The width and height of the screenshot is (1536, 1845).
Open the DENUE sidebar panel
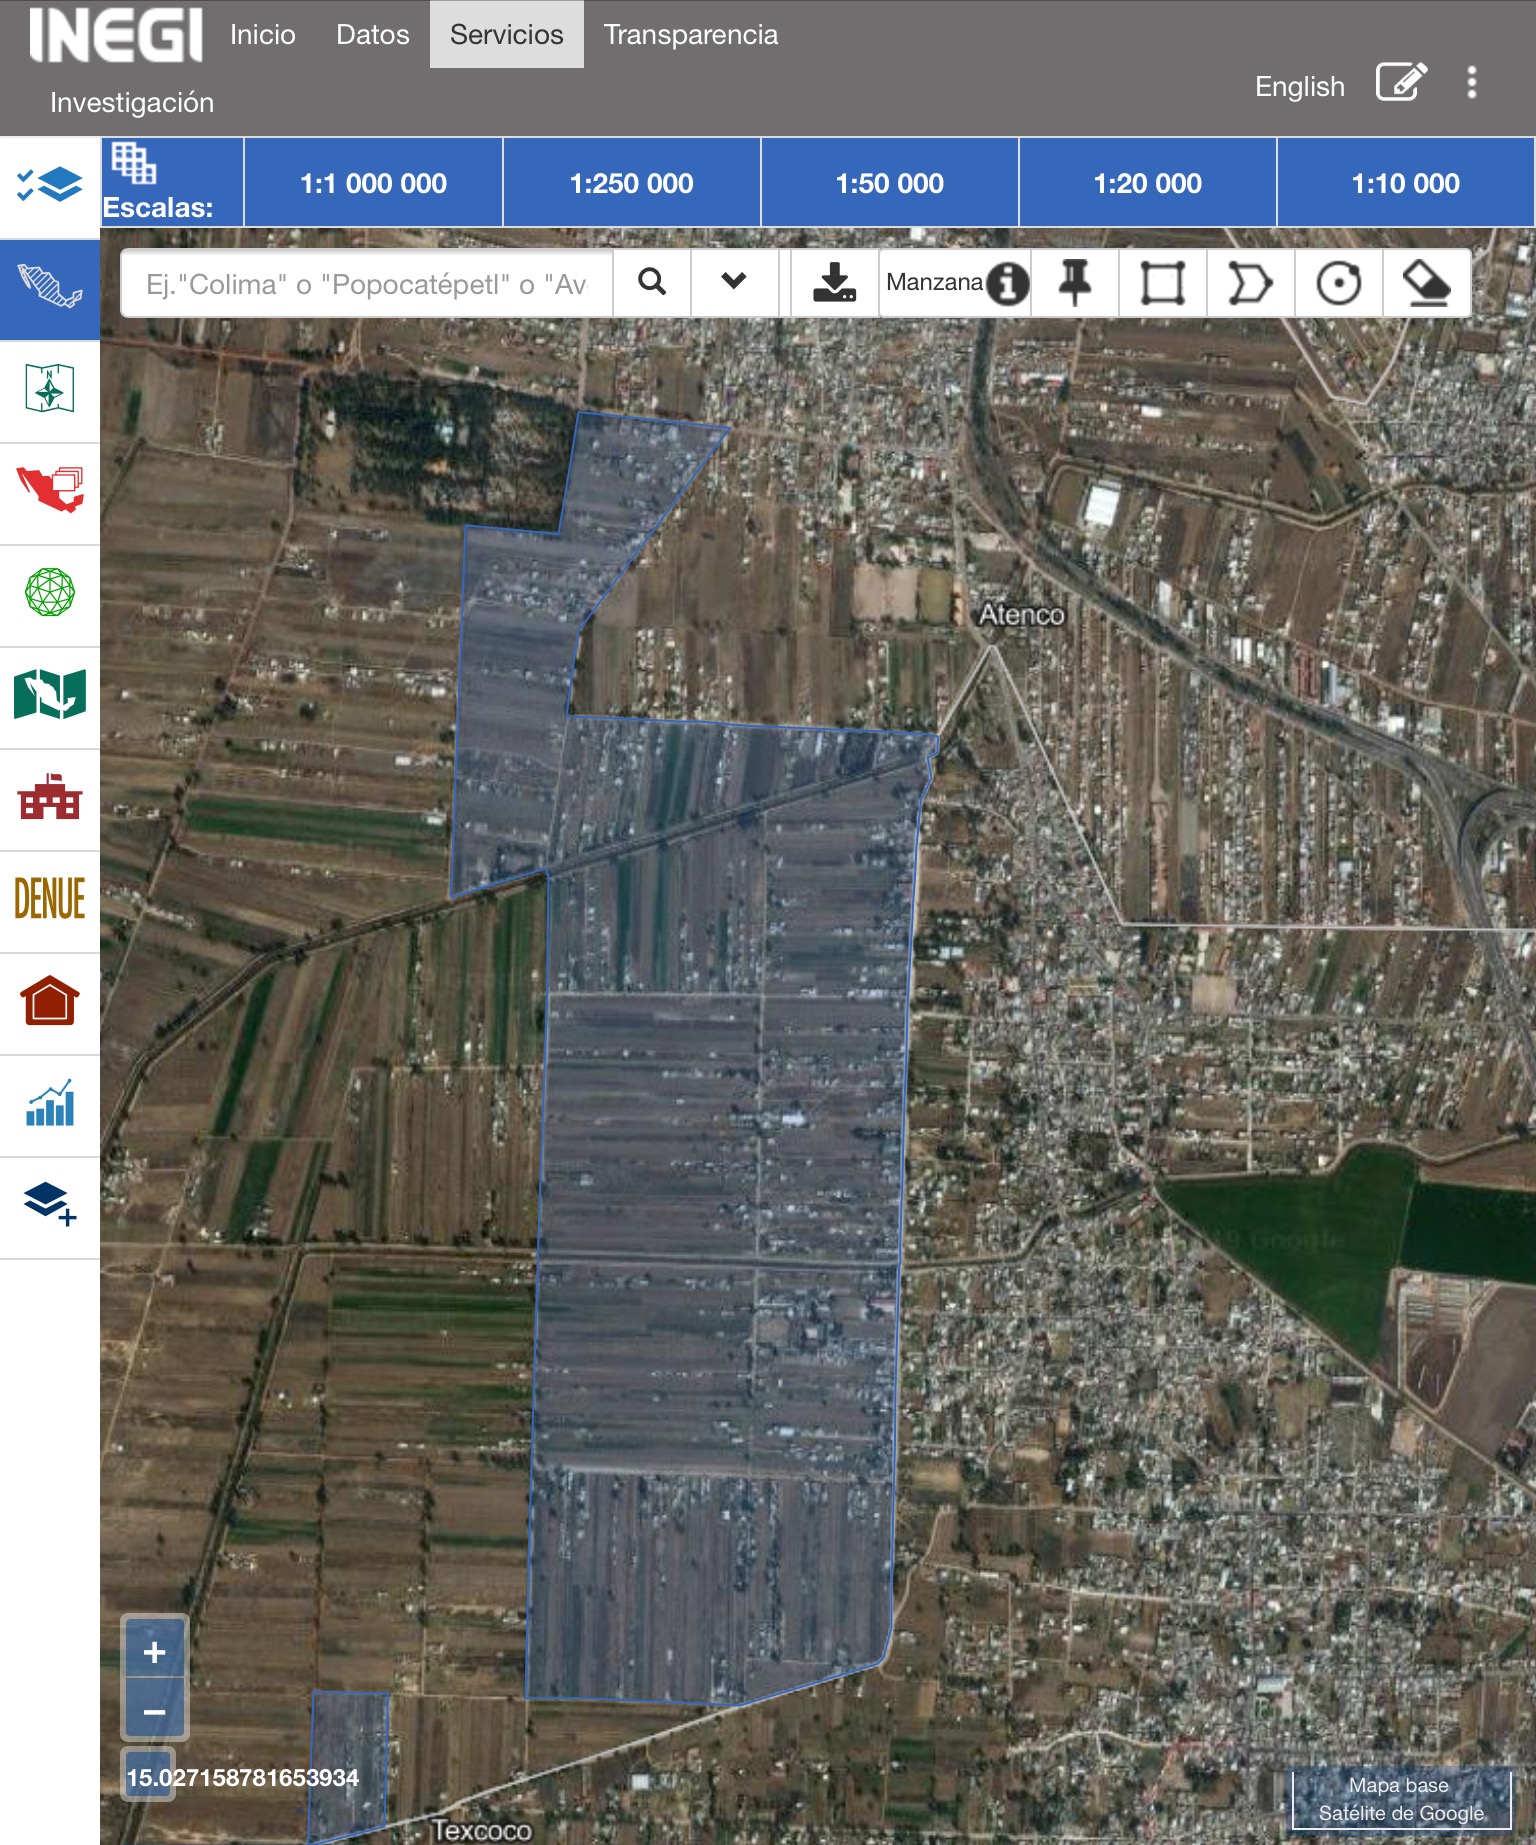coord(50,899)
